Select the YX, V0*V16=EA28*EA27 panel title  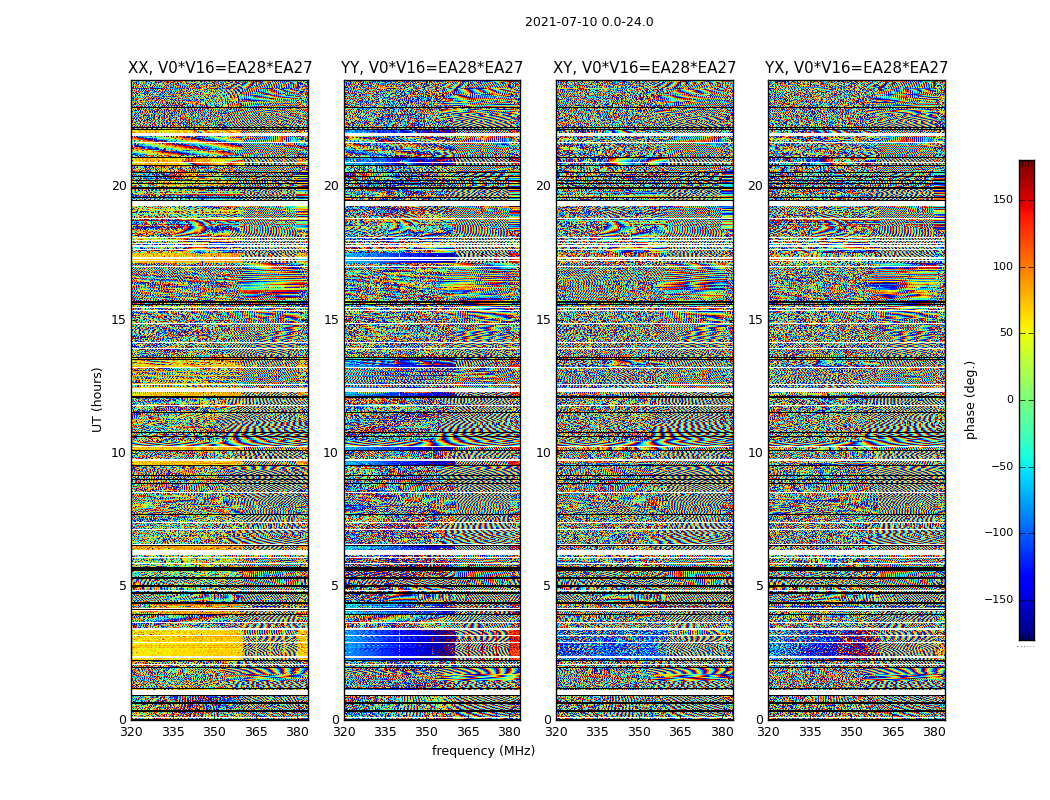tap(856, 68)
